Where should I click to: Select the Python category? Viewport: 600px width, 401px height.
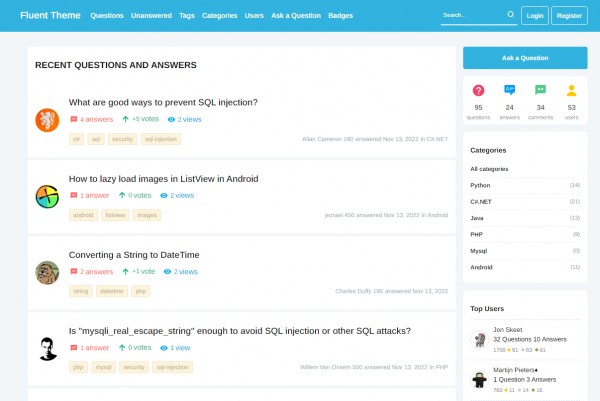click(480, 185)
